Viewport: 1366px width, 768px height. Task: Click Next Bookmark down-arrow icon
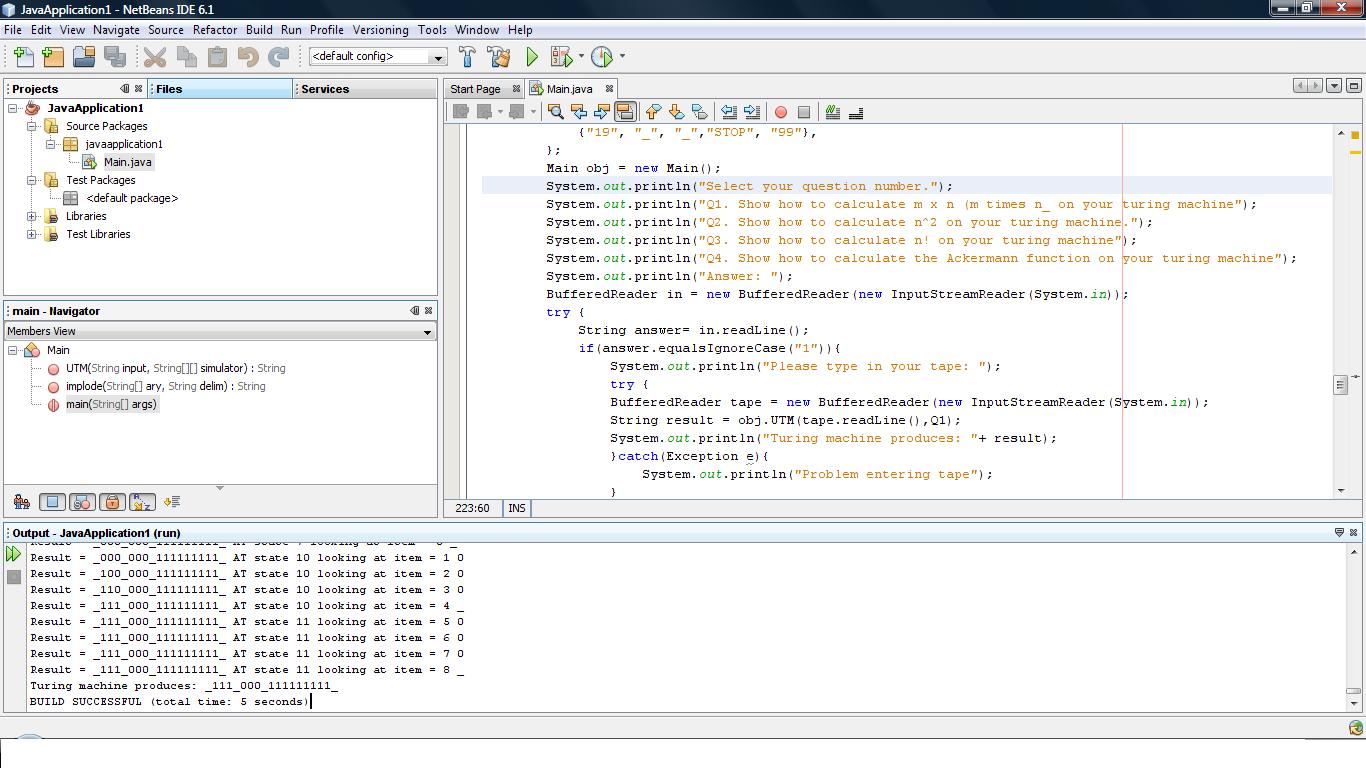point(676,112)
